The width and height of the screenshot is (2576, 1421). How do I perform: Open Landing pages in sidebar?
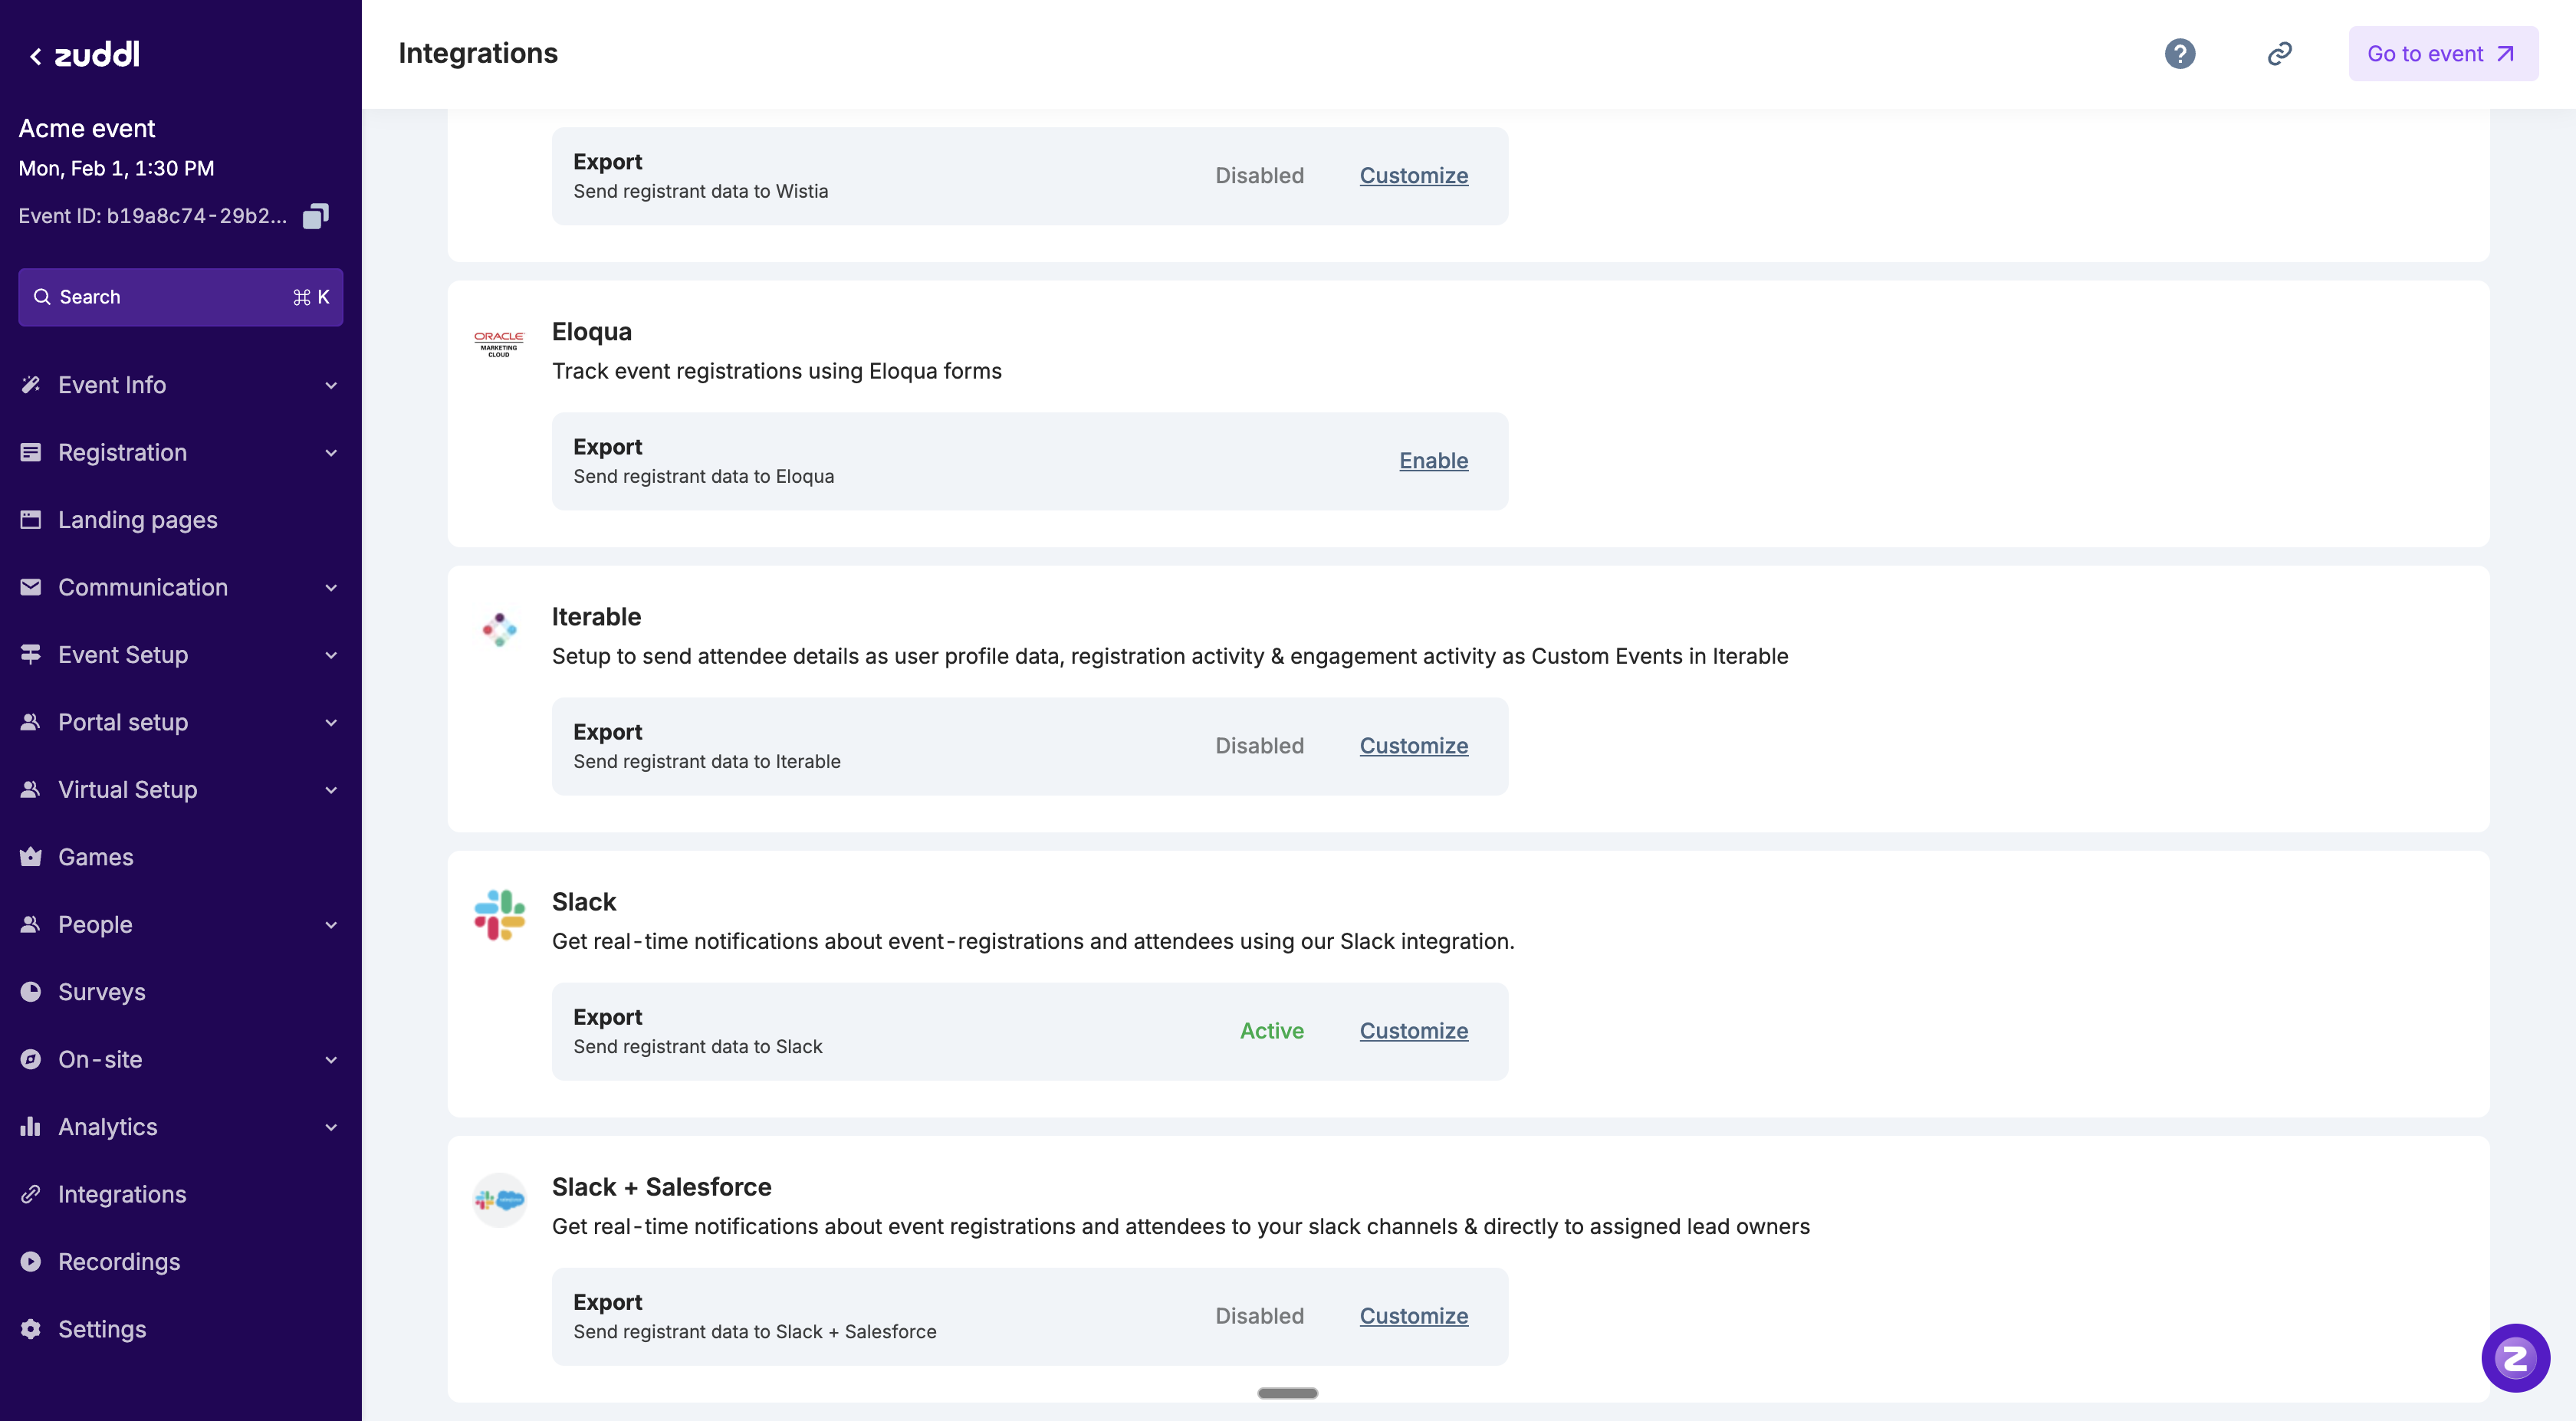pyautogui.click(x=137, y=520)
